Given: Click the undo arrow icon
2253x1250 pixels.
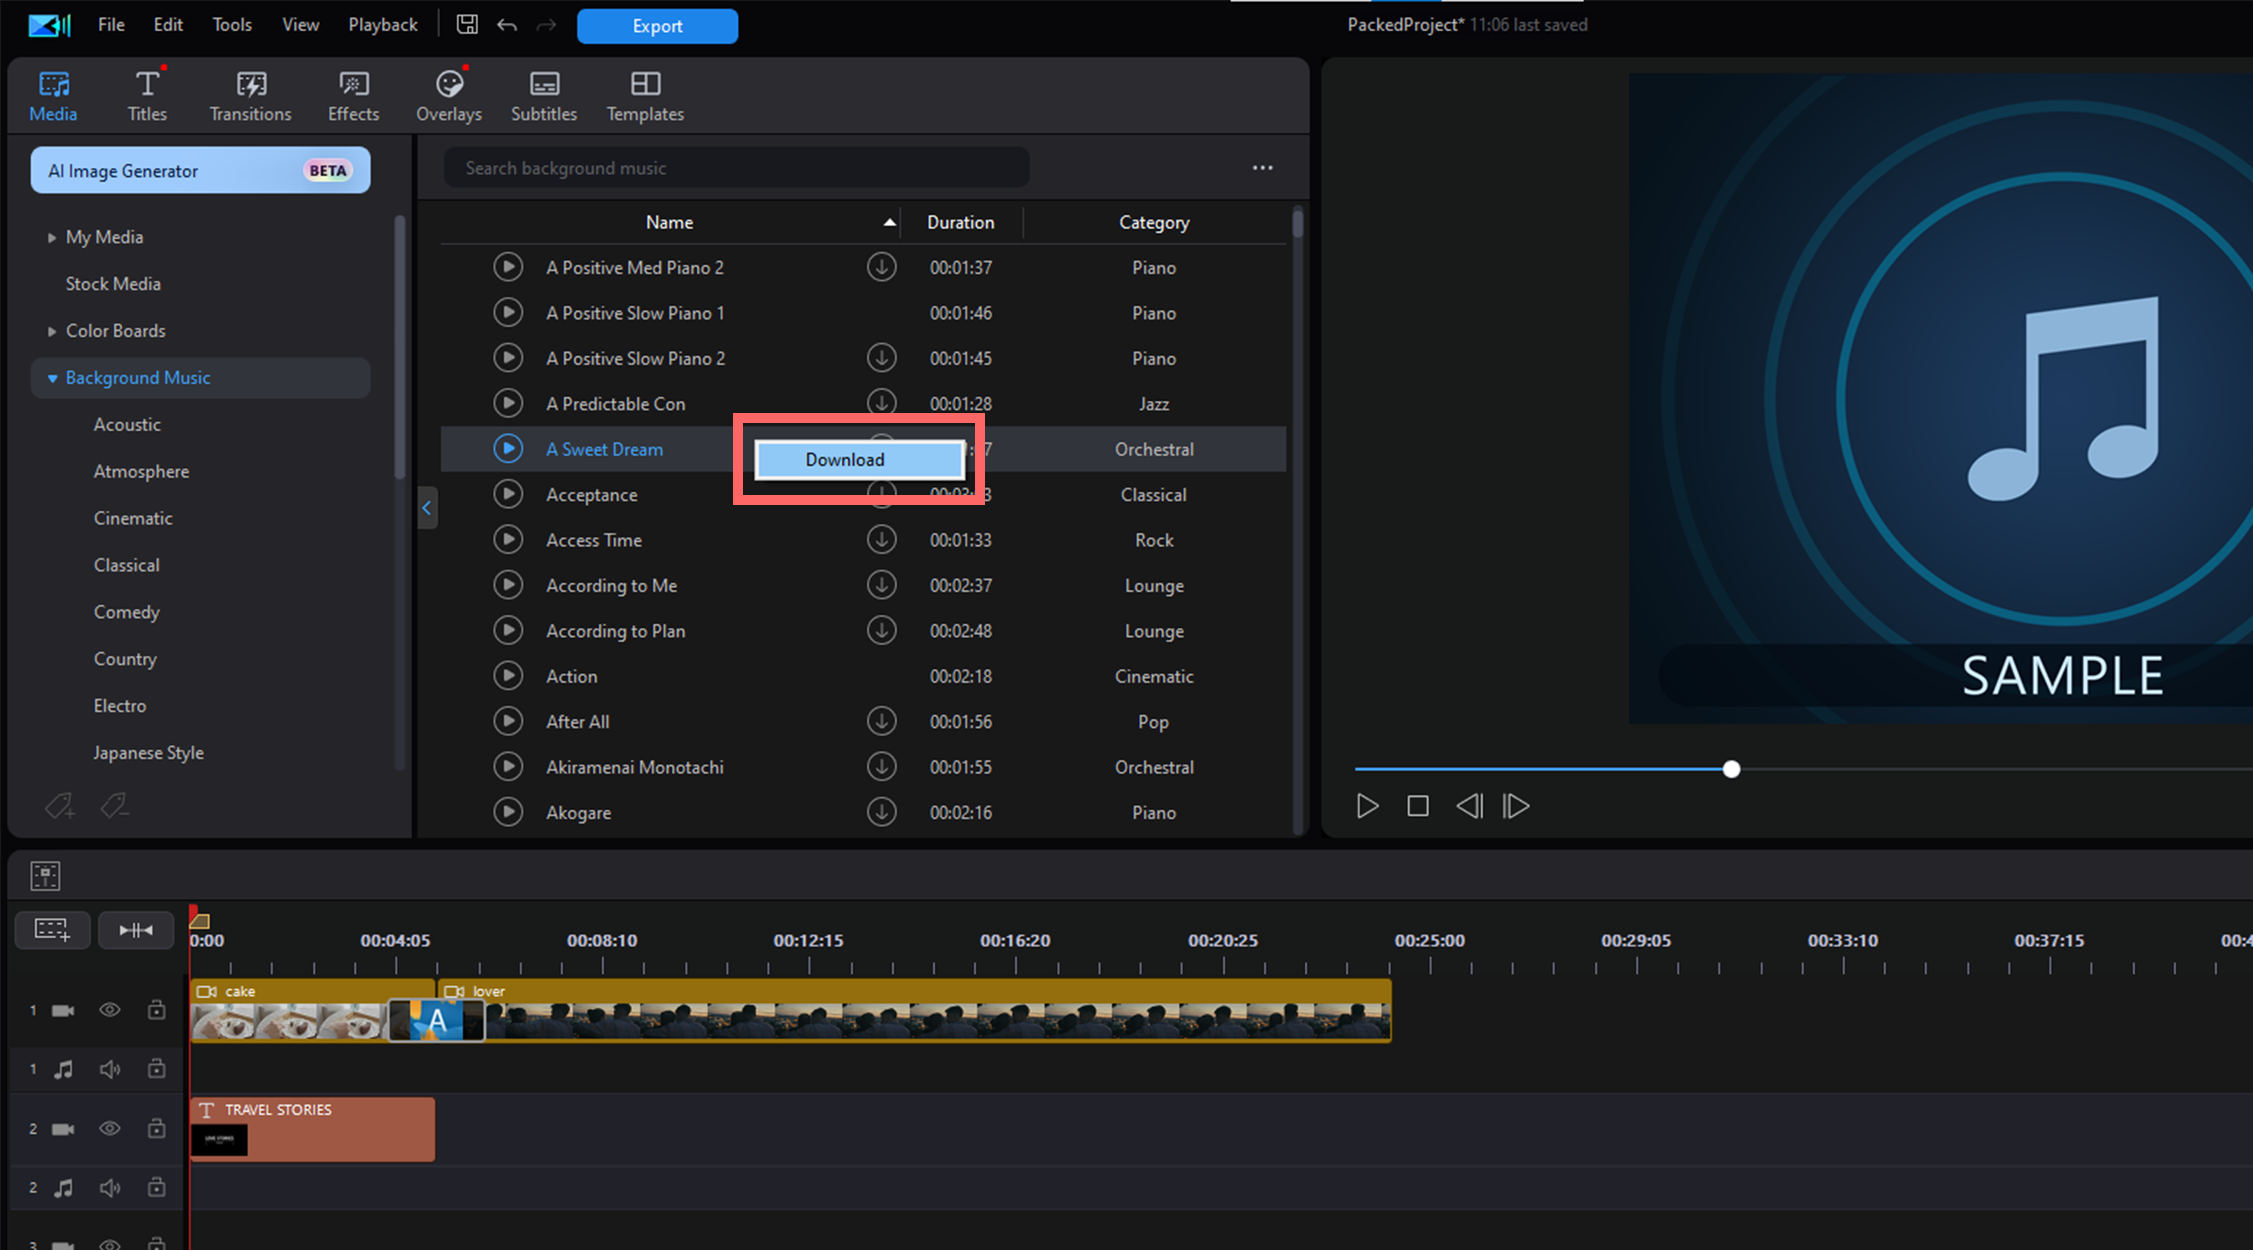Looking at the screenshot, I should 507,25.
